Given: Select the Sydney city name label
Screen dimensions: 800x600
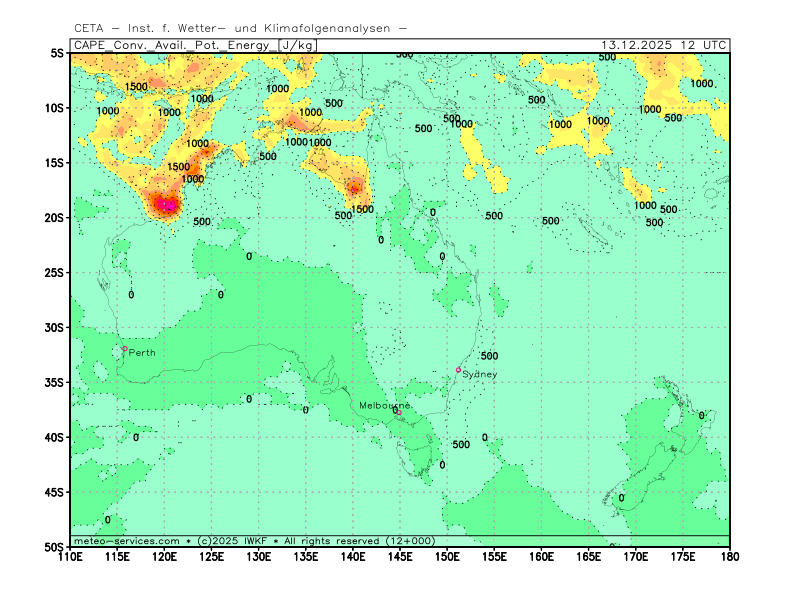Looking at the screenshot, I should [480, 374].
